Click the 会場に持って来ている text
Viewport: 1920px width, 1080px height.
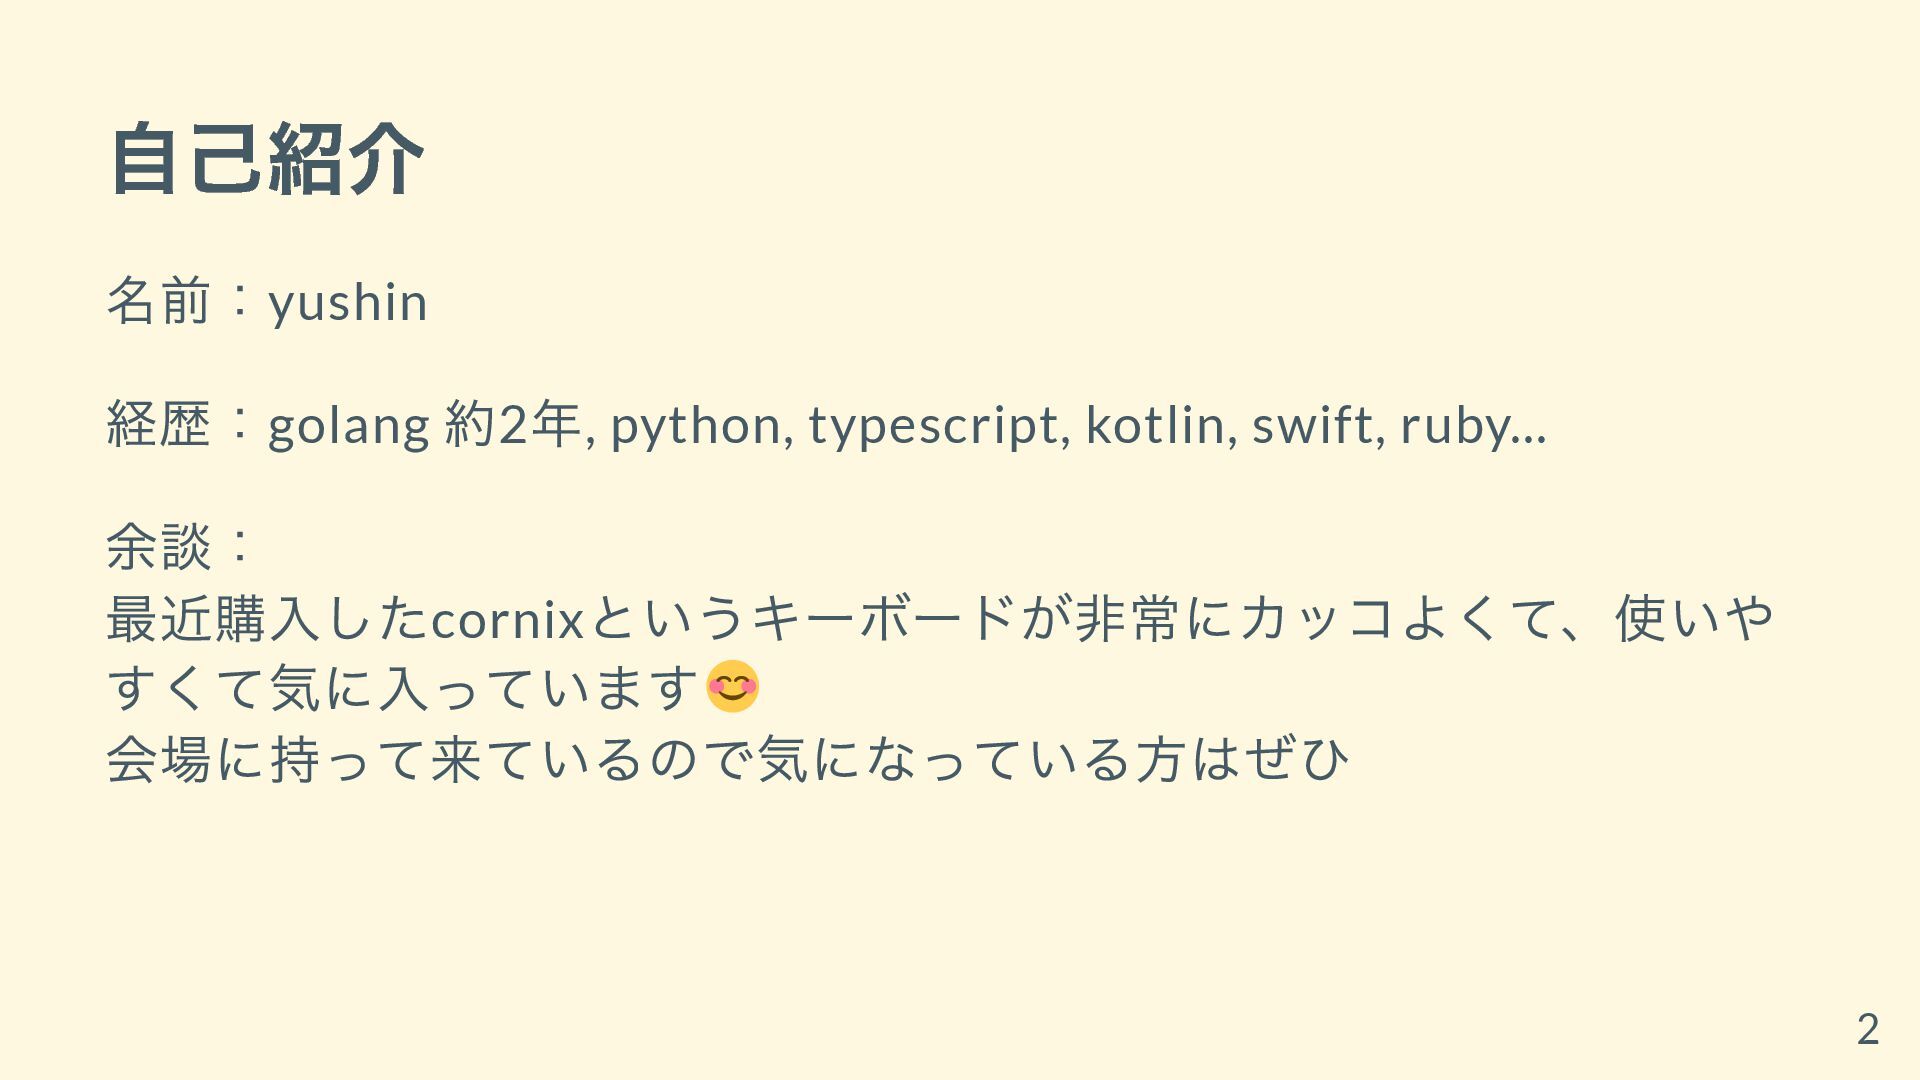coord(372,759)
